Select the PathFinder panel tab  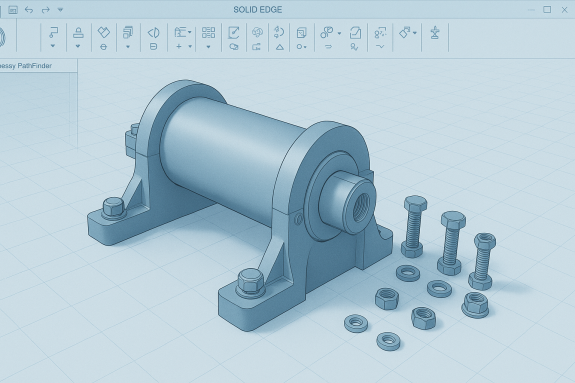(26, 66)
